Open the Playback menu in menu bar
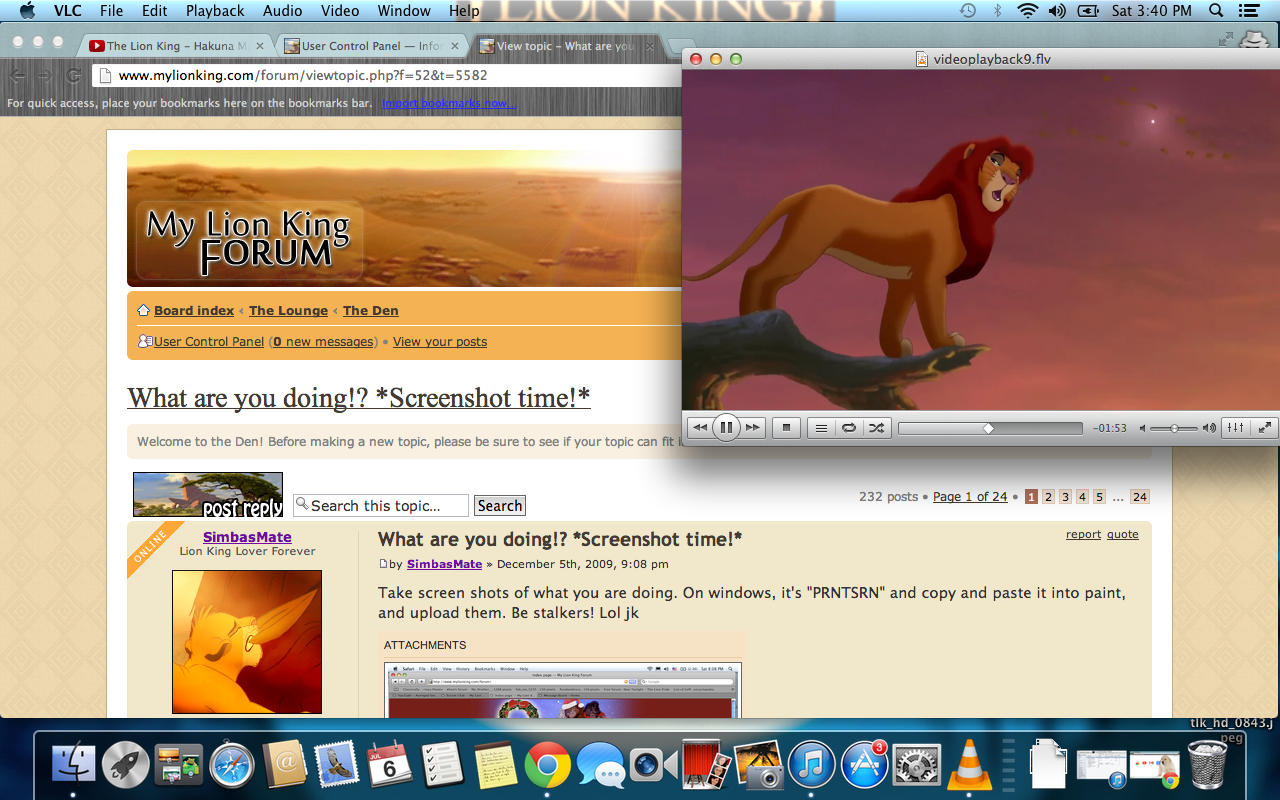Screen dimensions: 1280x800 (x=215, y=11)
